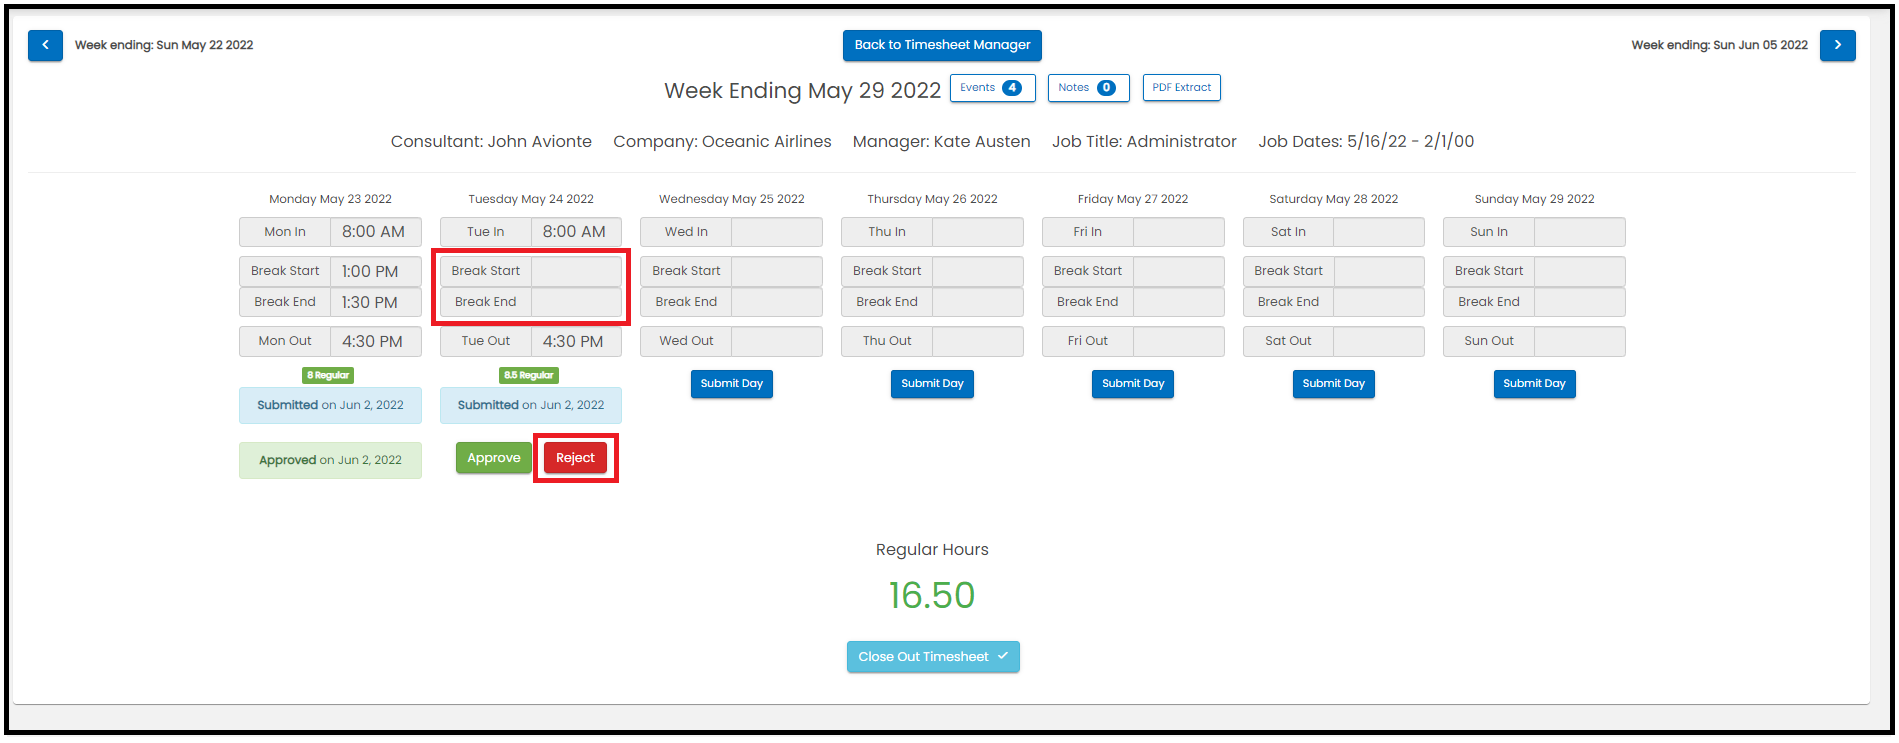Click the Mon In time field
Image resolution: width=1899 pixels, height=743 pixels.
tap(376, 232)
